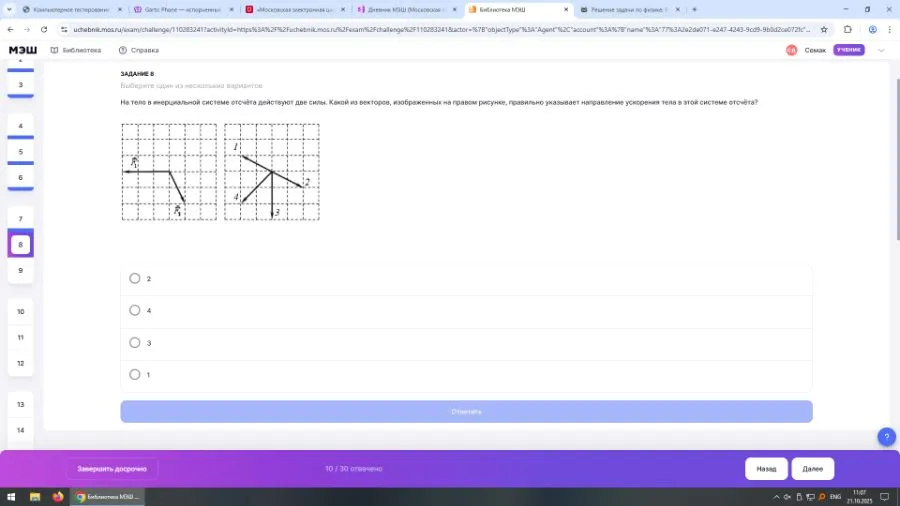Go to question 9 in sidebar
Viewport: 900px width, 506px height.
tap(21, 271)
